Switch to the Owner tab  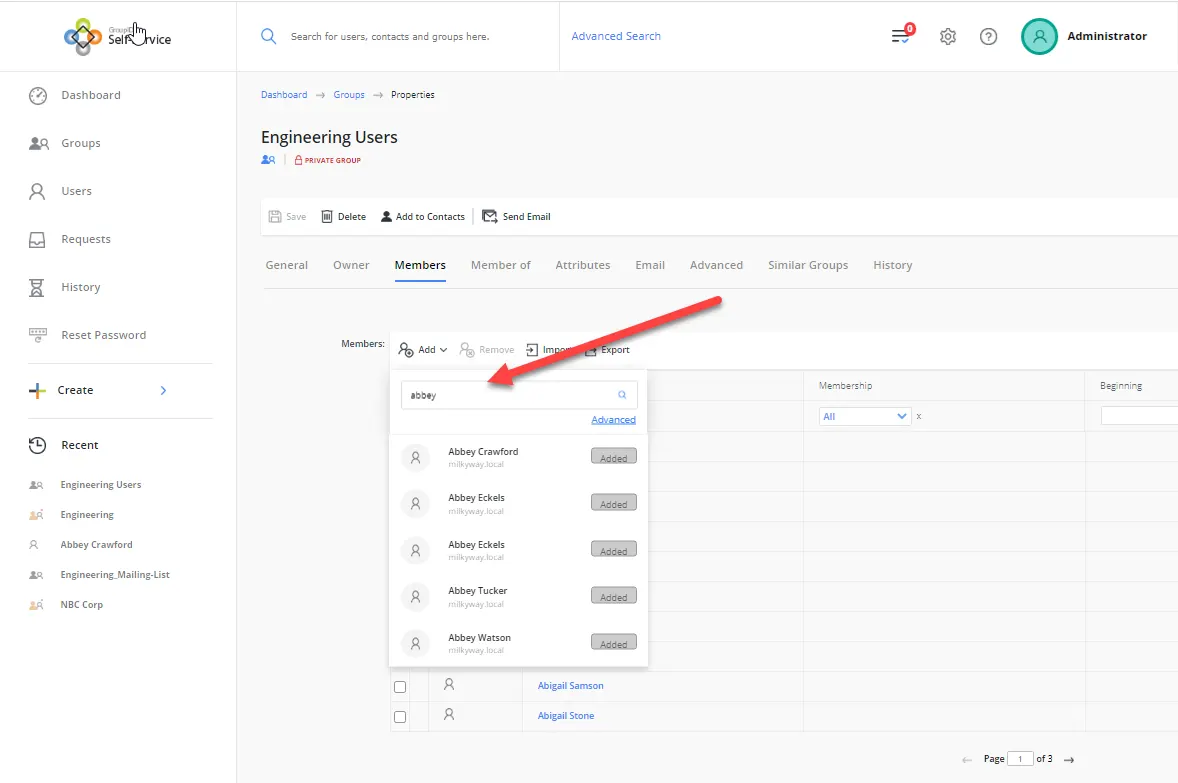(351, 265)
